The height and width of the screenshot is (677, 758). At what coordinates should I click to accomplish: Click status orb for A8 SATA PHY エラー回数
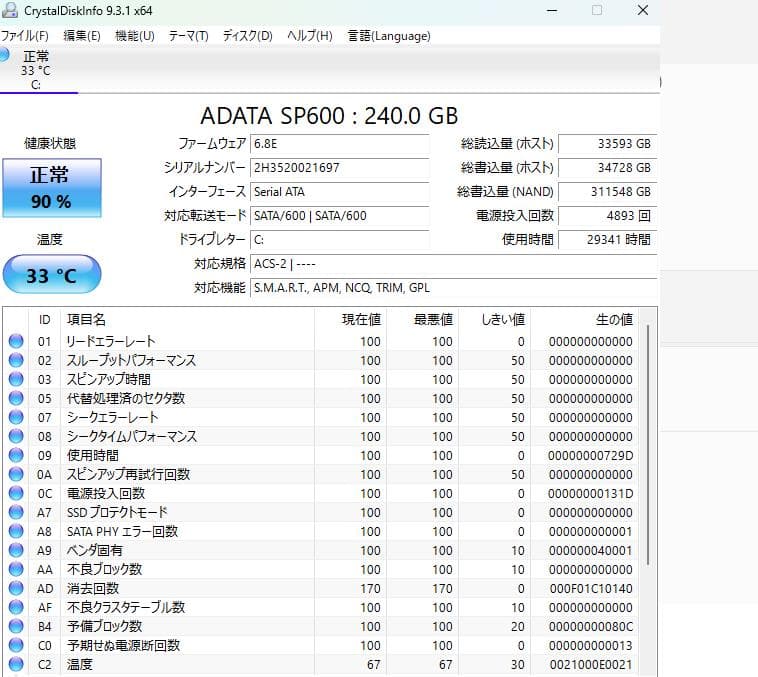click(16, 531)
